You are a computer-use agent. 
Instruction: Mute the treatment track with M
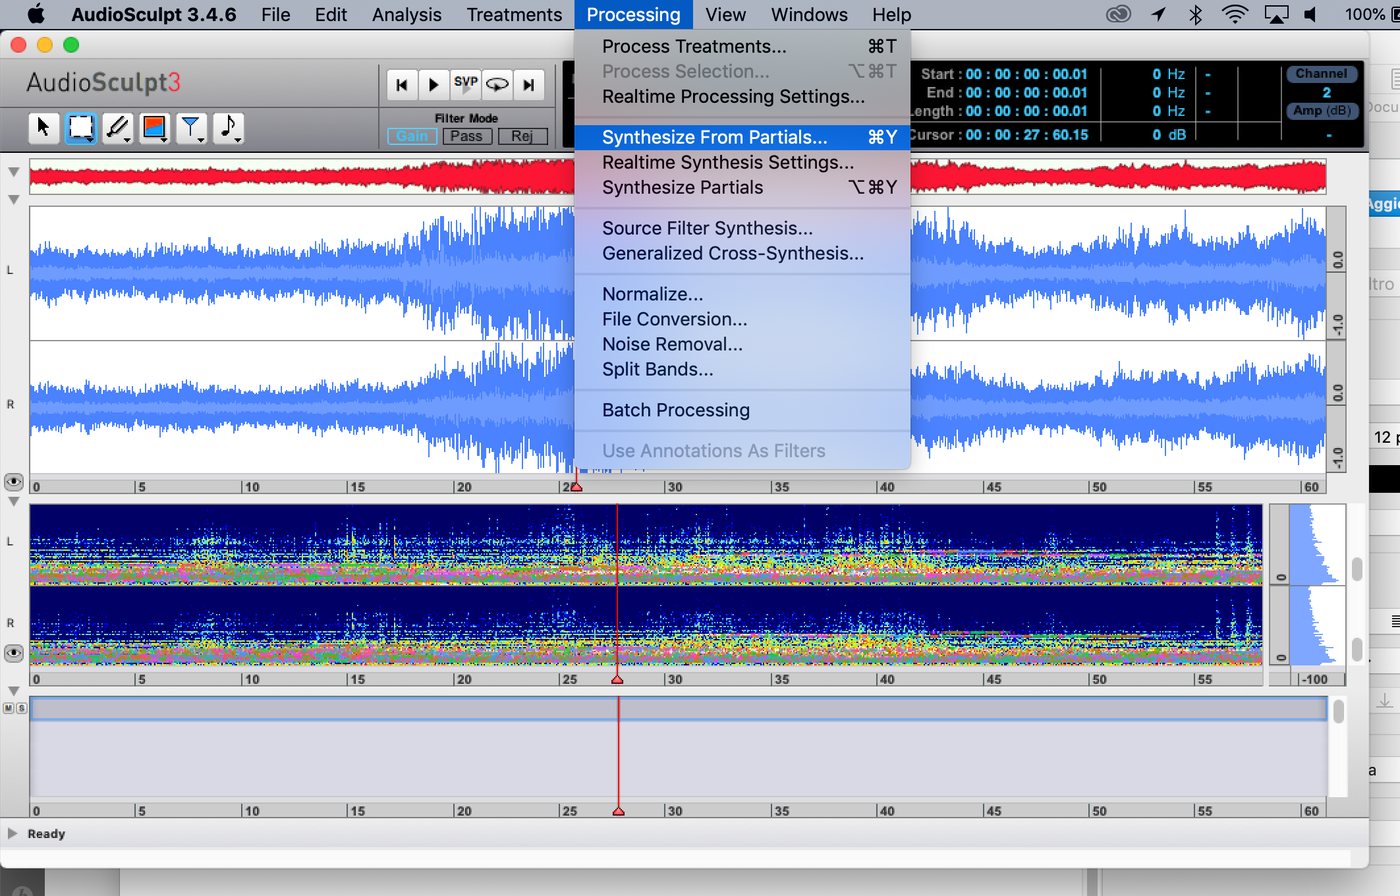pos(9,708)
